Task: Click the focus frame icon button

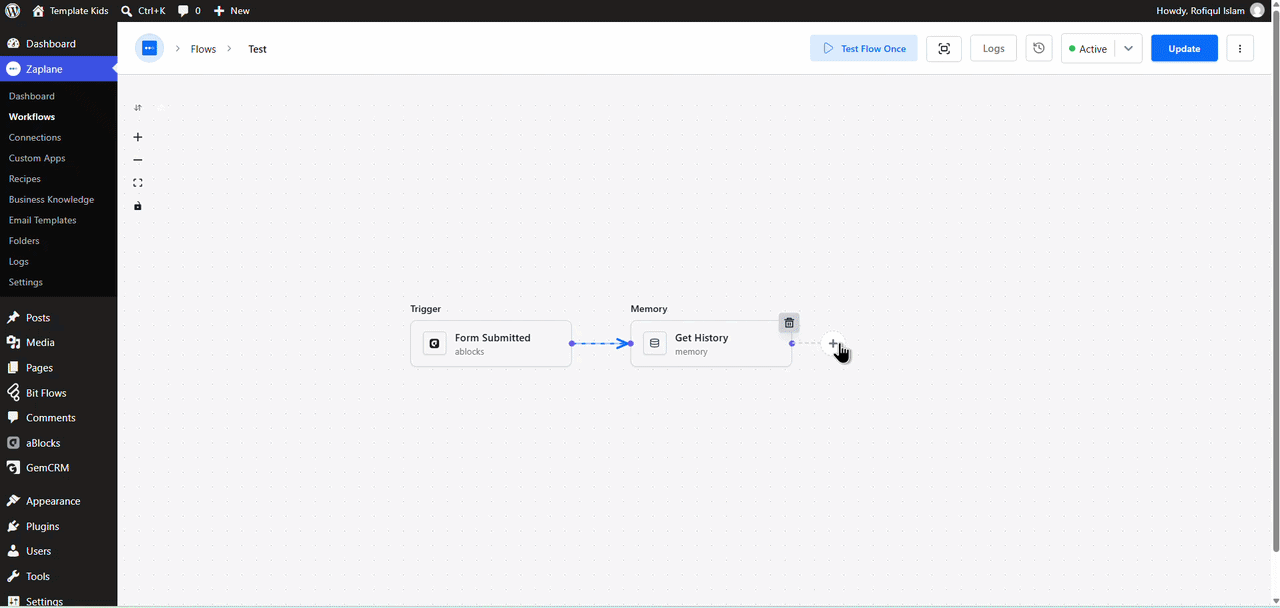Action: coord(944,48)
